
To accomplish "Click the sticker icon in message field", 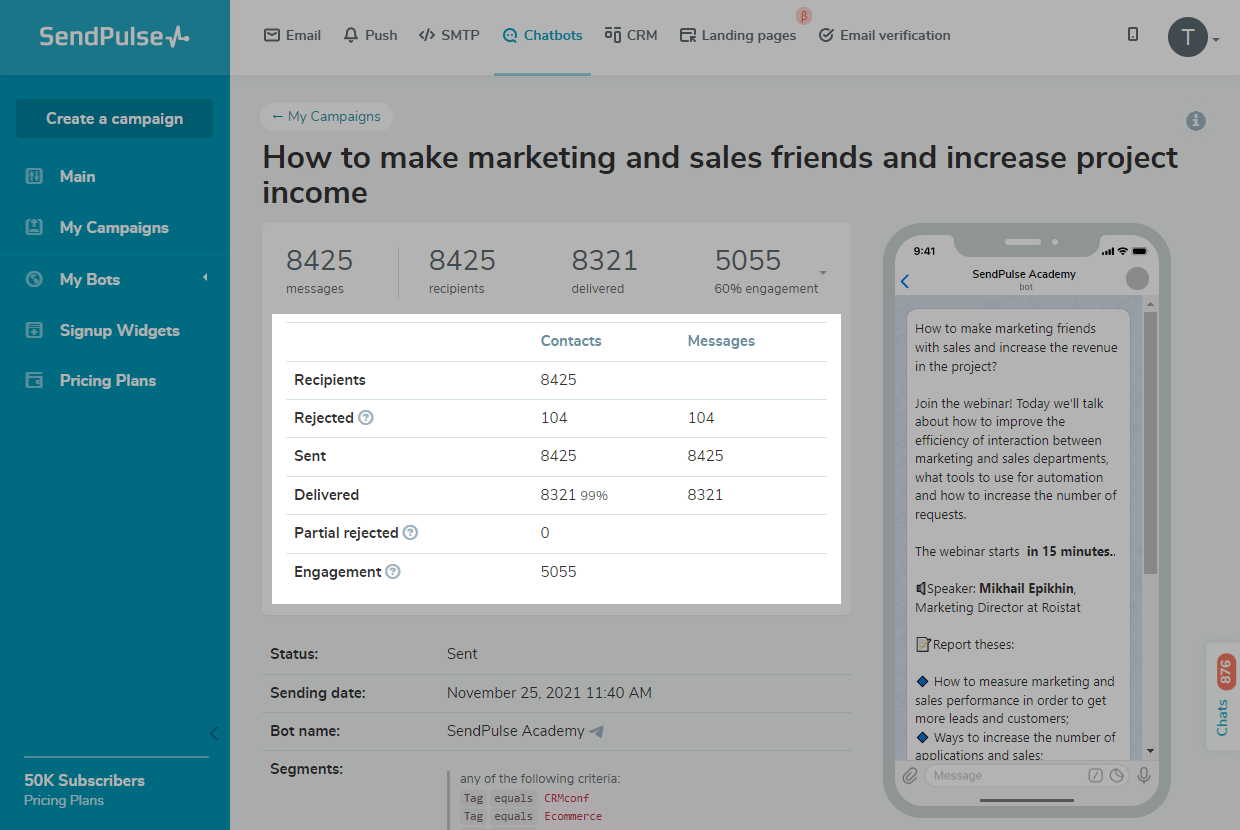I will (1117, 775).
